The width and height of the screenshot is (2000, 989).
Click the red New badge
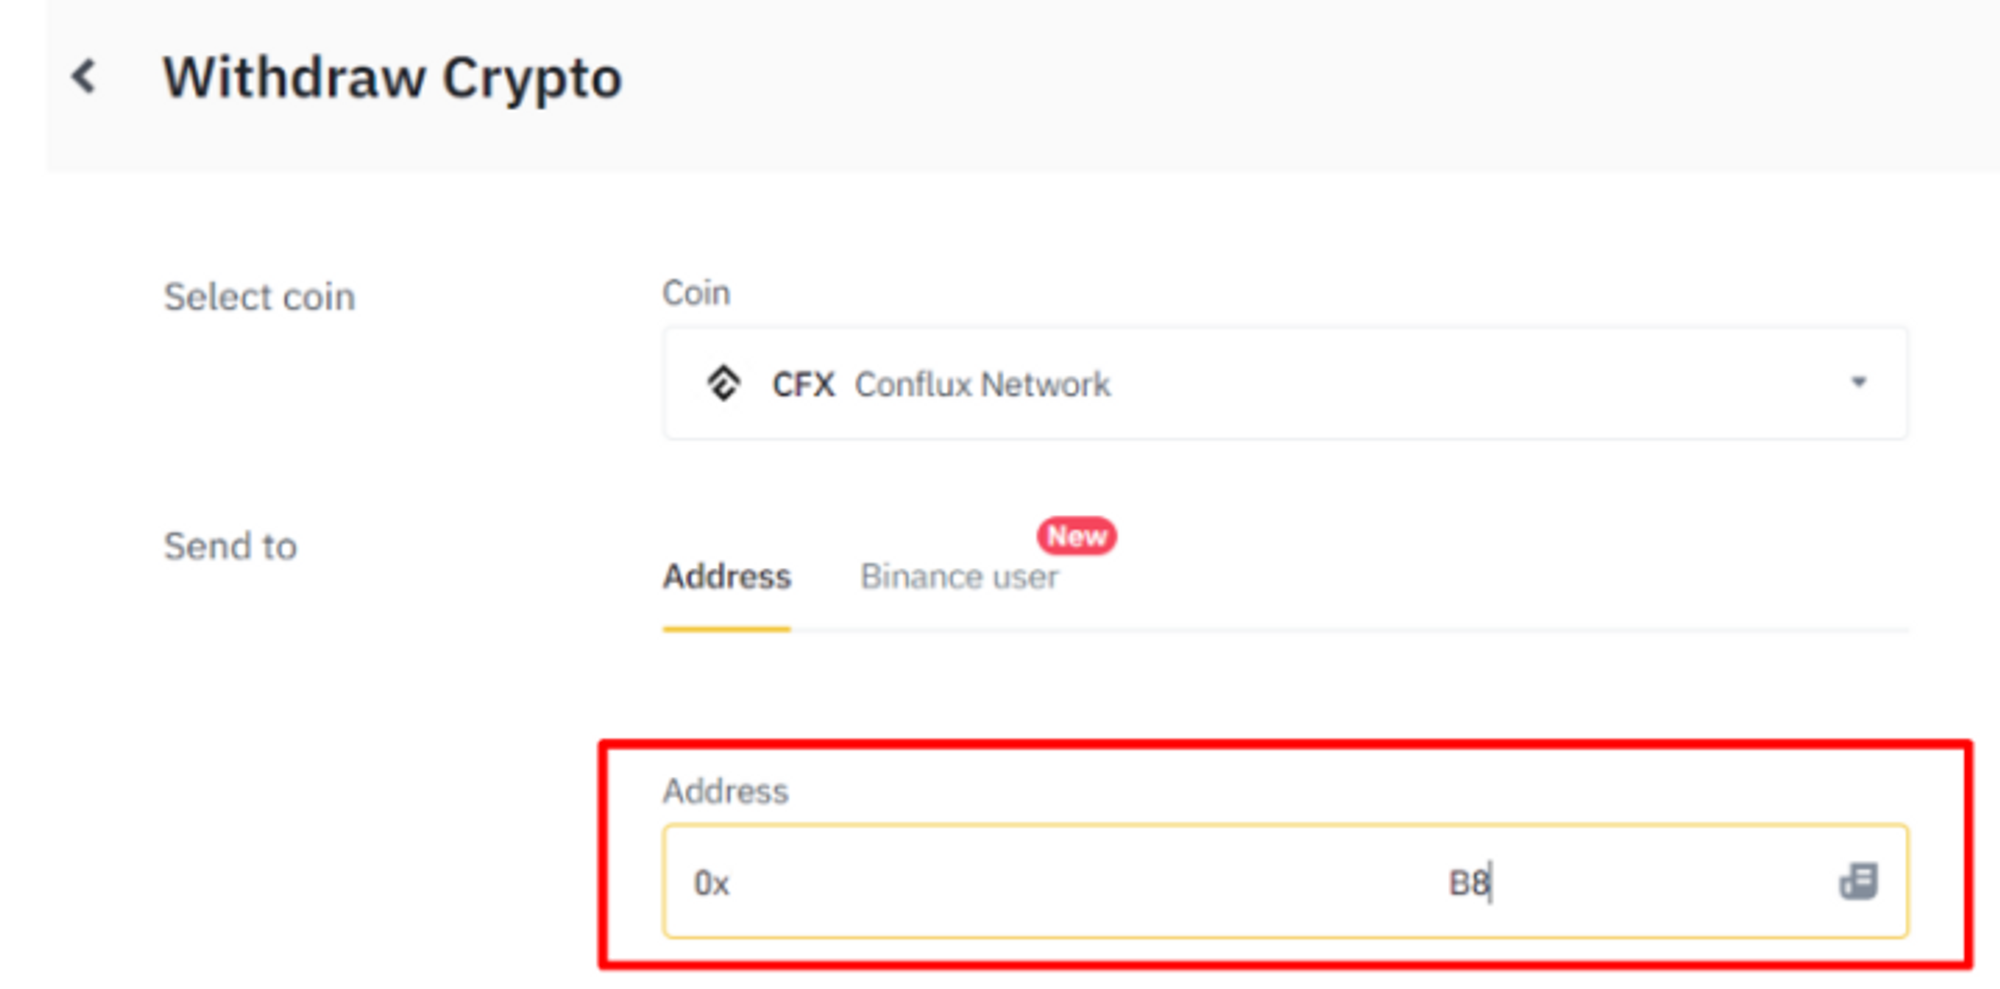(x=1076, y=536)
